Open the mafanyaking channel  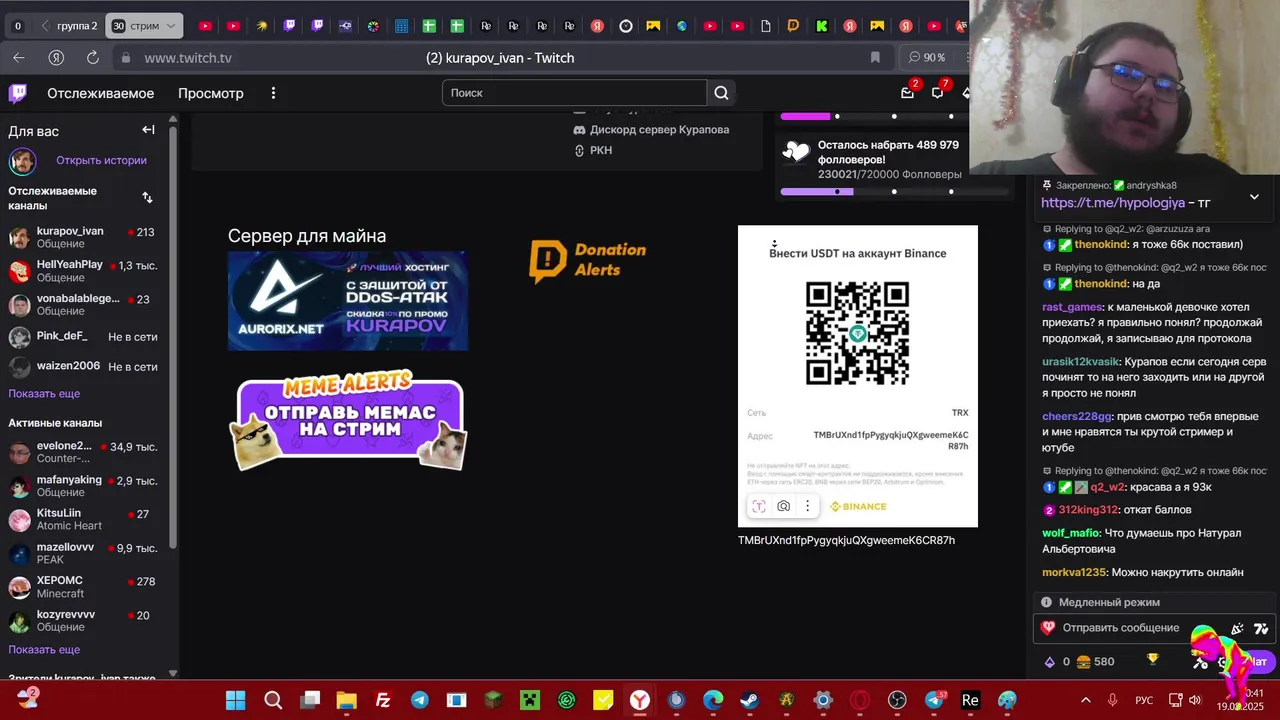[83, 486]
